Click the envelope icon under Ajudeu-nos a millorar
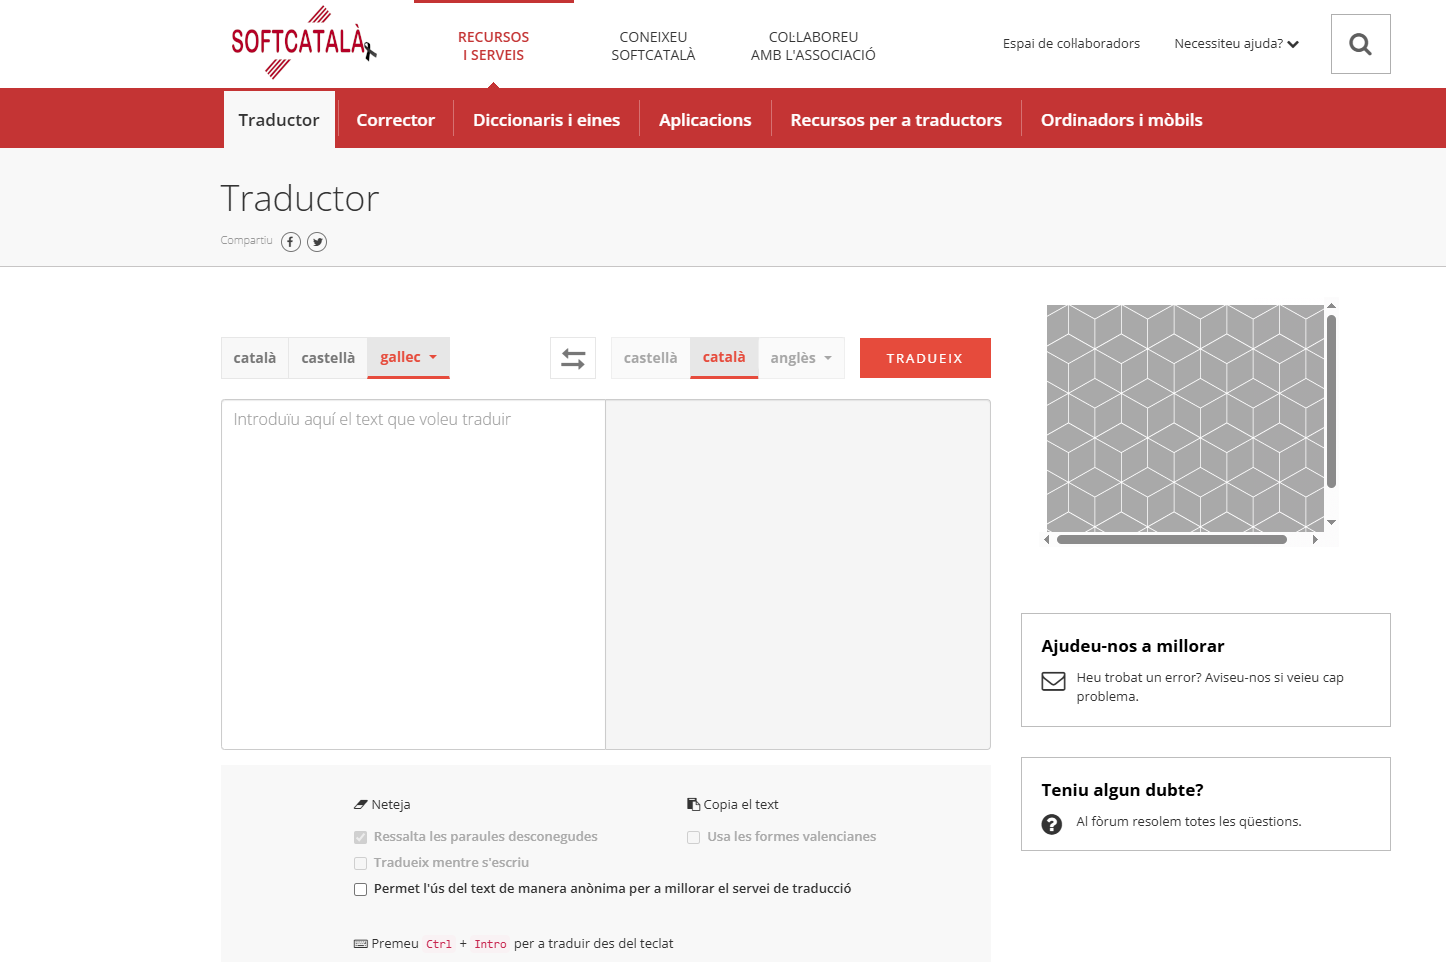Image resolution: width=1446 pixels, height=962 pixels. (1053, 681)
